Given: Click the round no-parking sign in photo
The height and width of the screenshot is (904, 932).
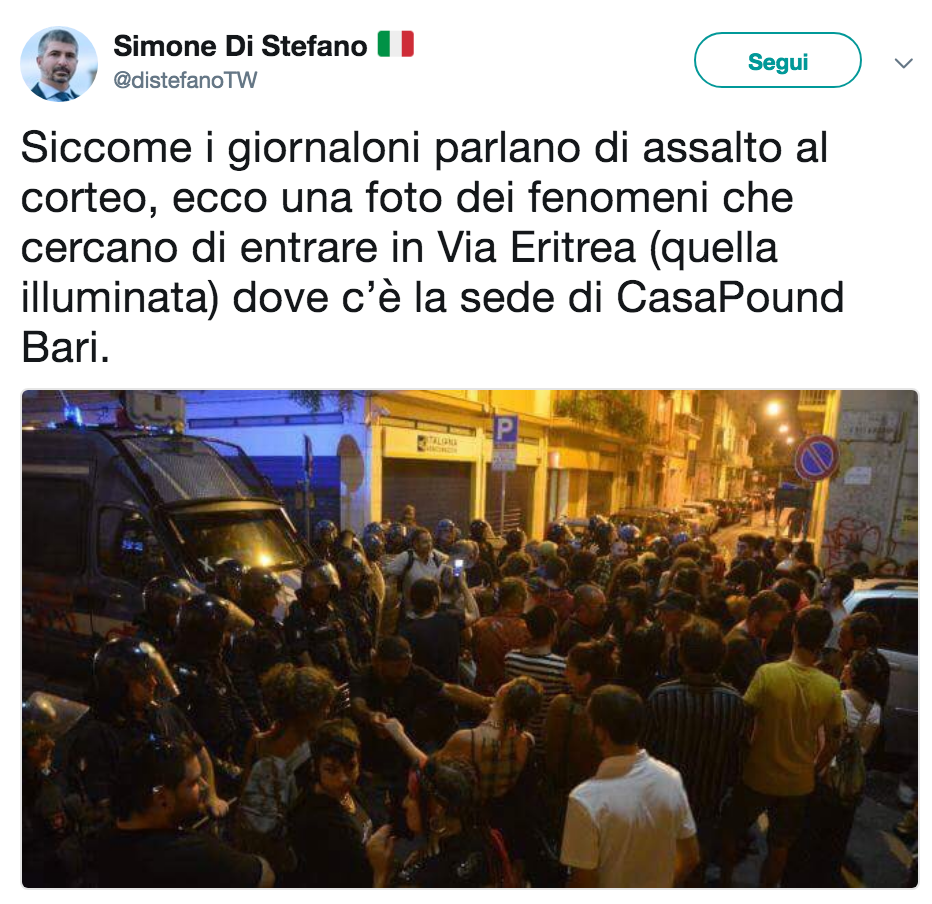Looking at the screenshot, I should [x=817, y=458].
